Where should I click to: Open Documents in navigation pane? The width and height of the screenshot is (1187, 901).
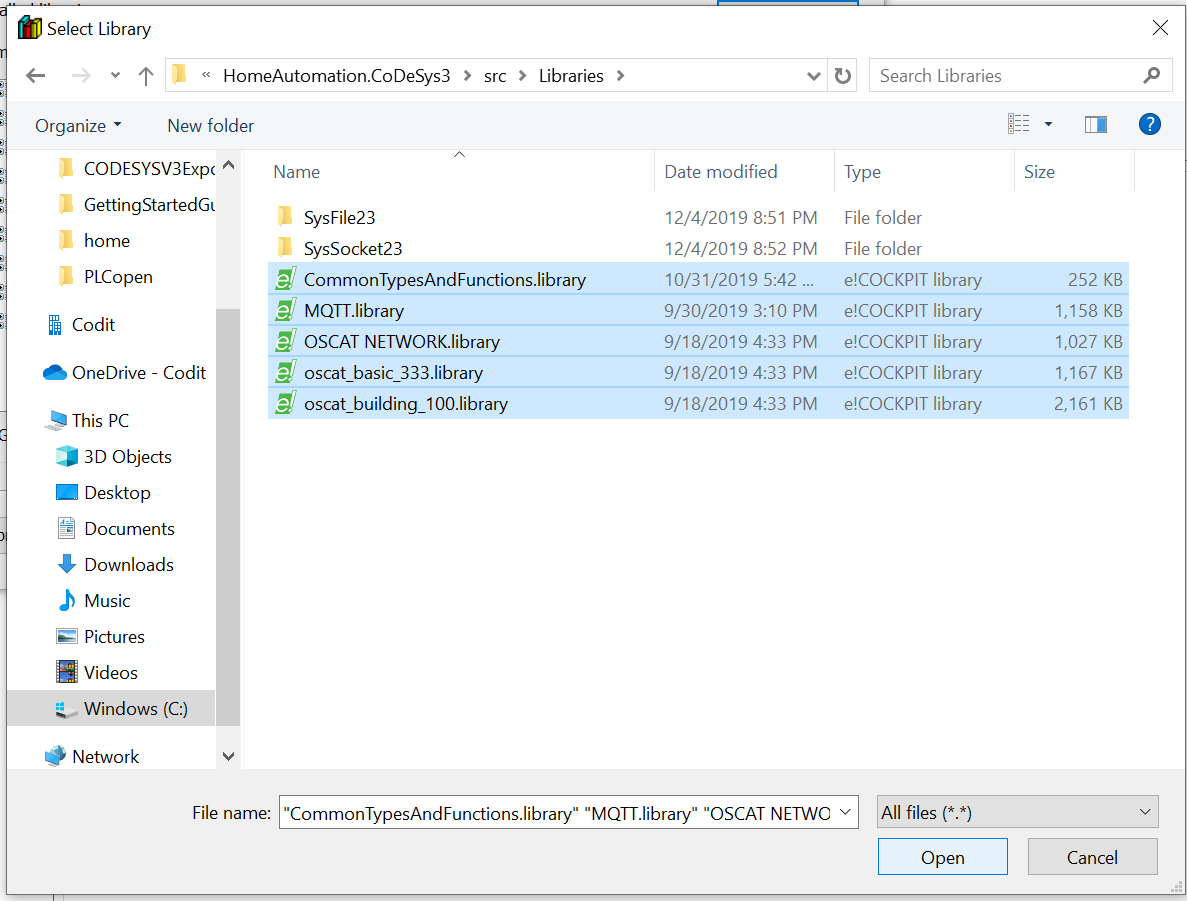point(116,528)
